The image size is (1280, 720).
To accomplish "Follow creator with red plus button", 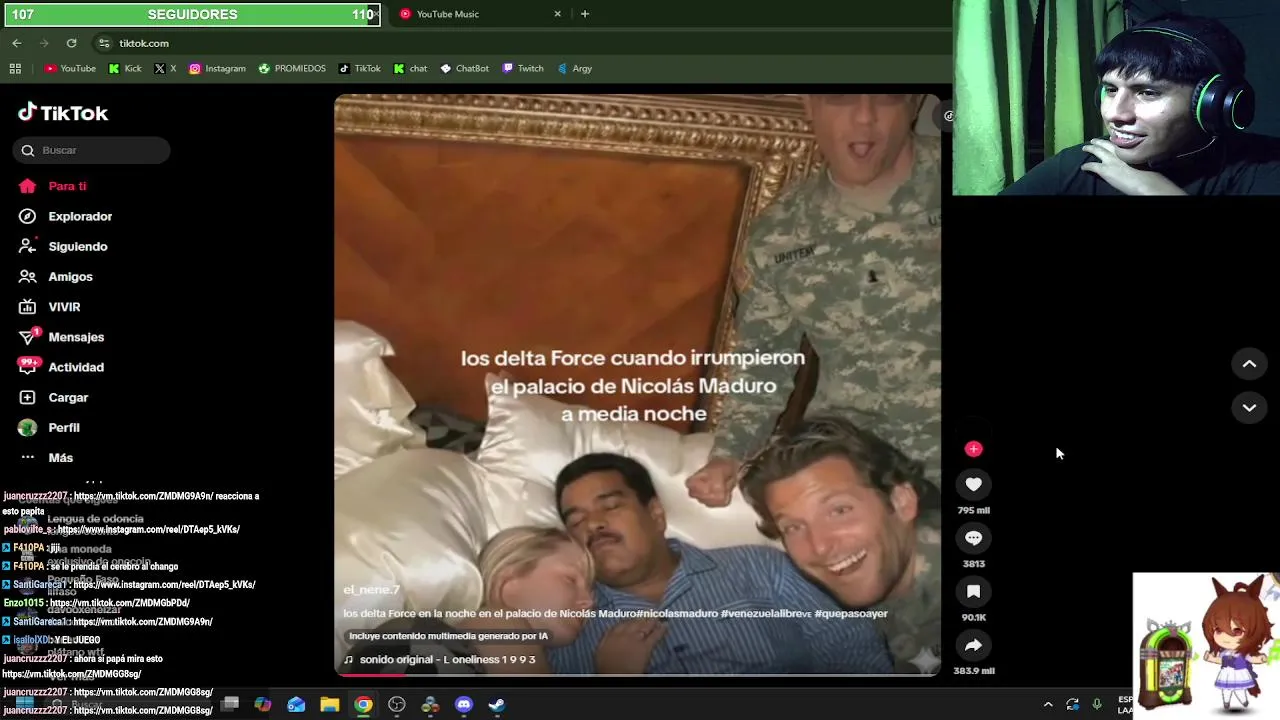I will coord(973,449).
